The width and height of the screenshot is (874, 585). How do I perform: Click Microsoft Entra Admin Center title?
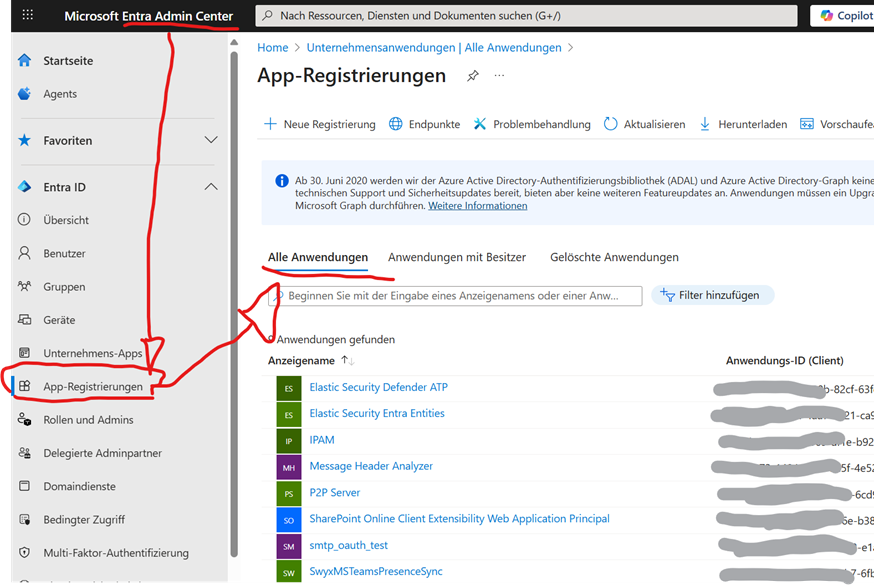tap(148, 16)
